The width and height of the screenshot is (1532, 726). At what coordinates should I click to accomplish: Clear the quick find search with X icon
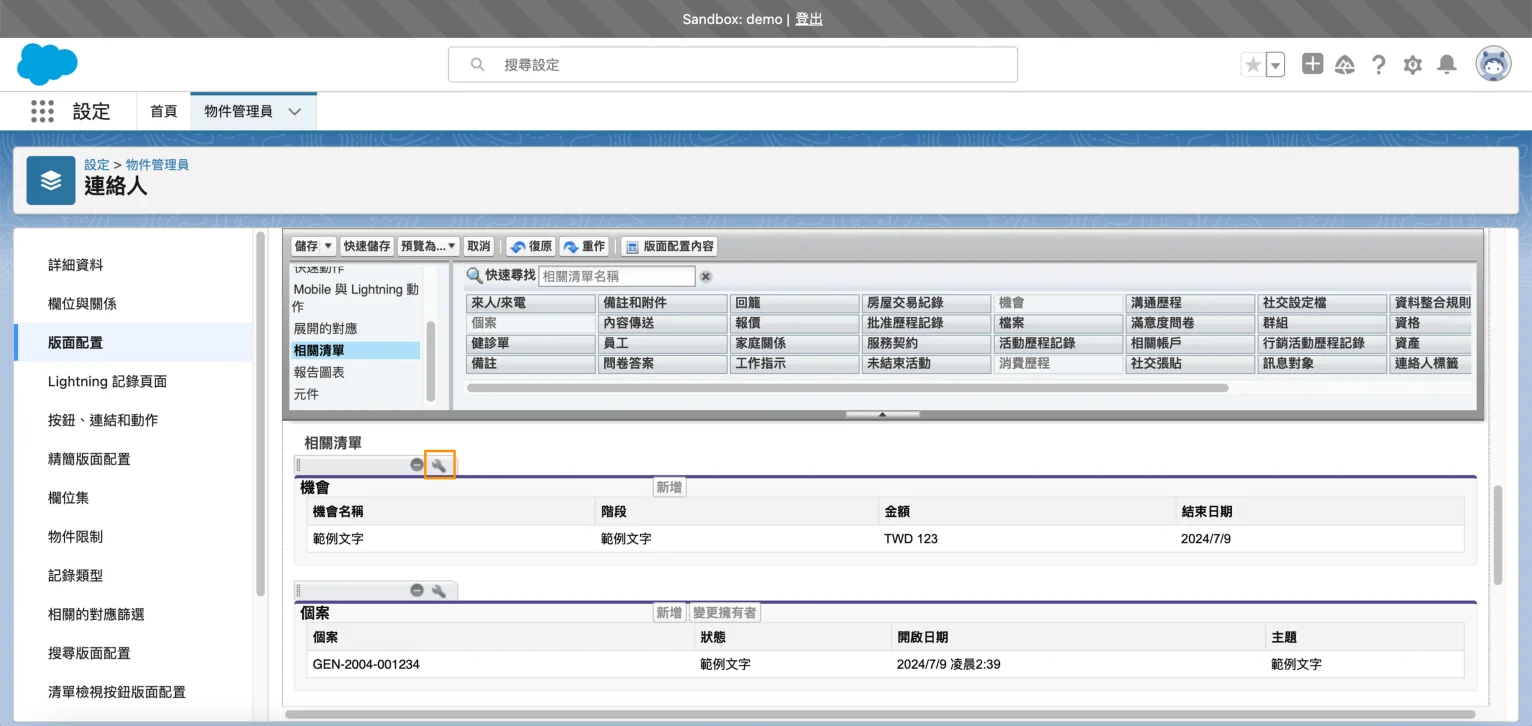pos(706,276)
